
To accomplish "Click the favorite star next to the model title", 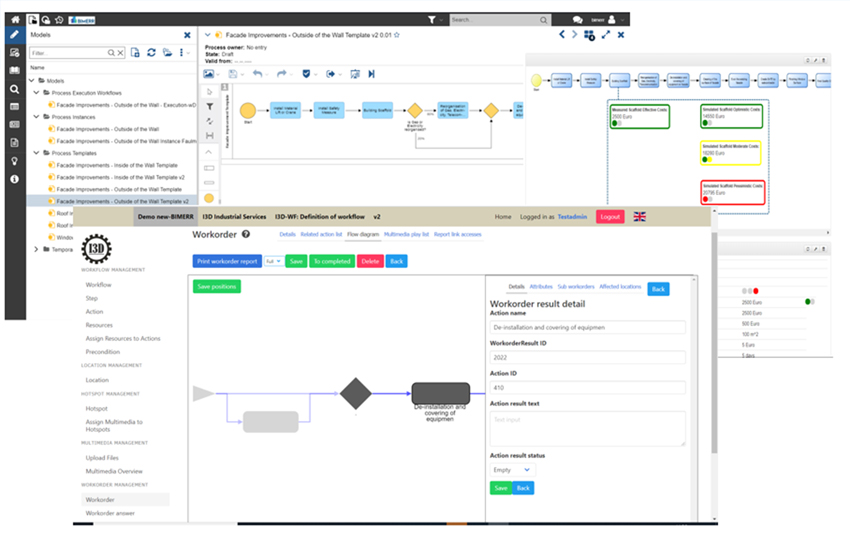I will 397,35.
